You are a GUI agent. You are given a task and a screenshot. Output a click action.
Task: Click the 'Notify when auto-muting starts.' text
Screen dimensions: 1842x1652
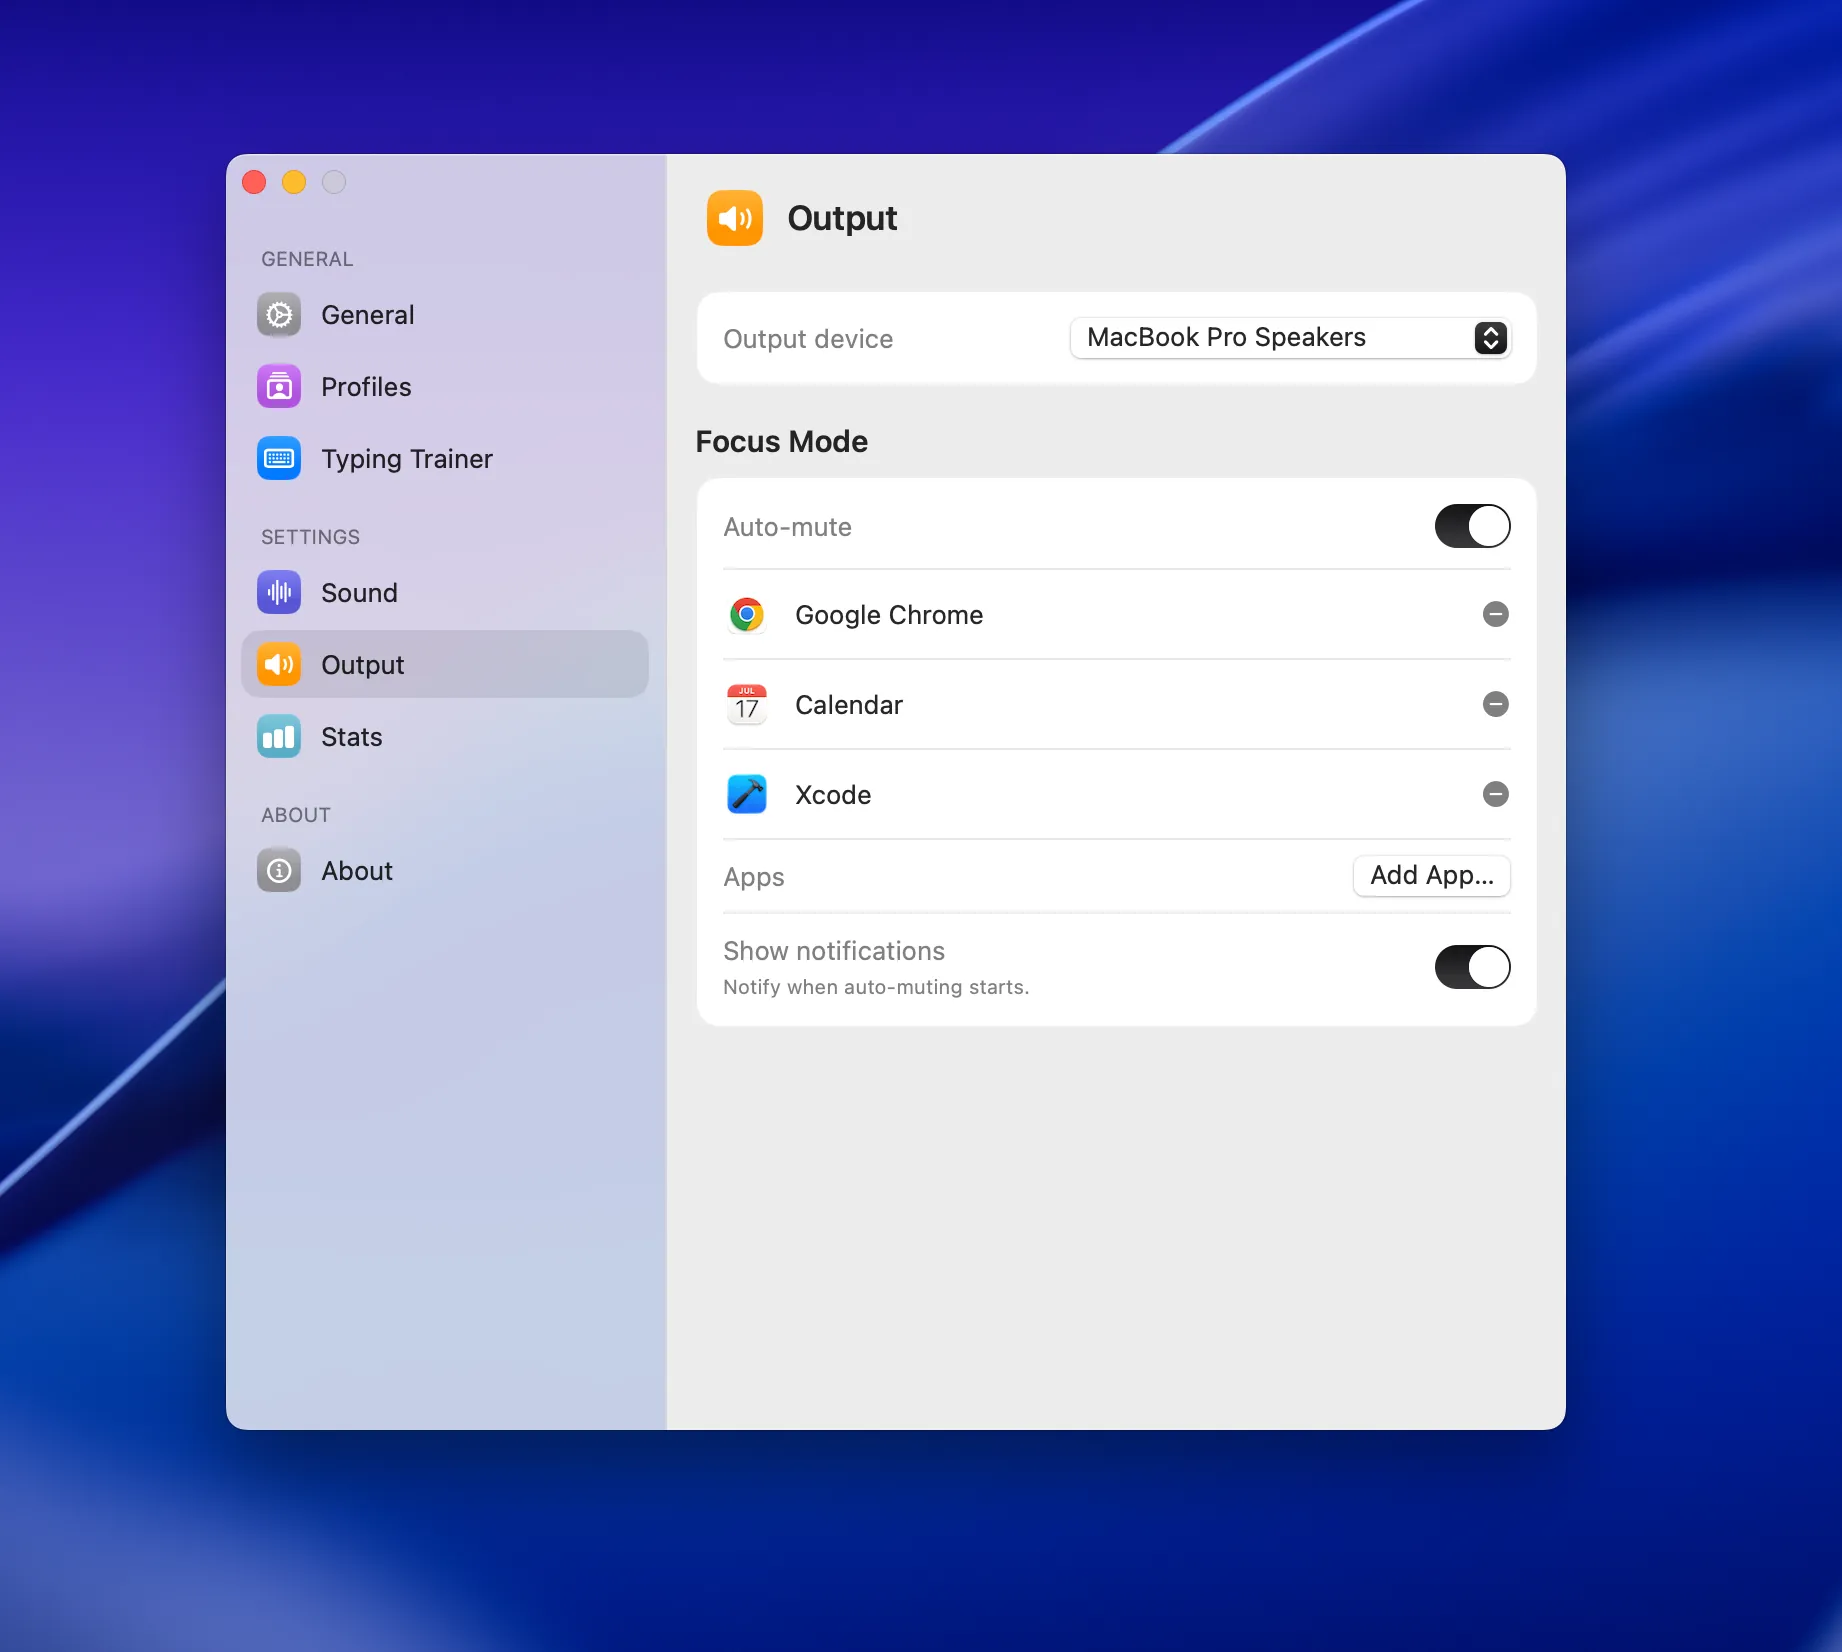tap(876, 987)
